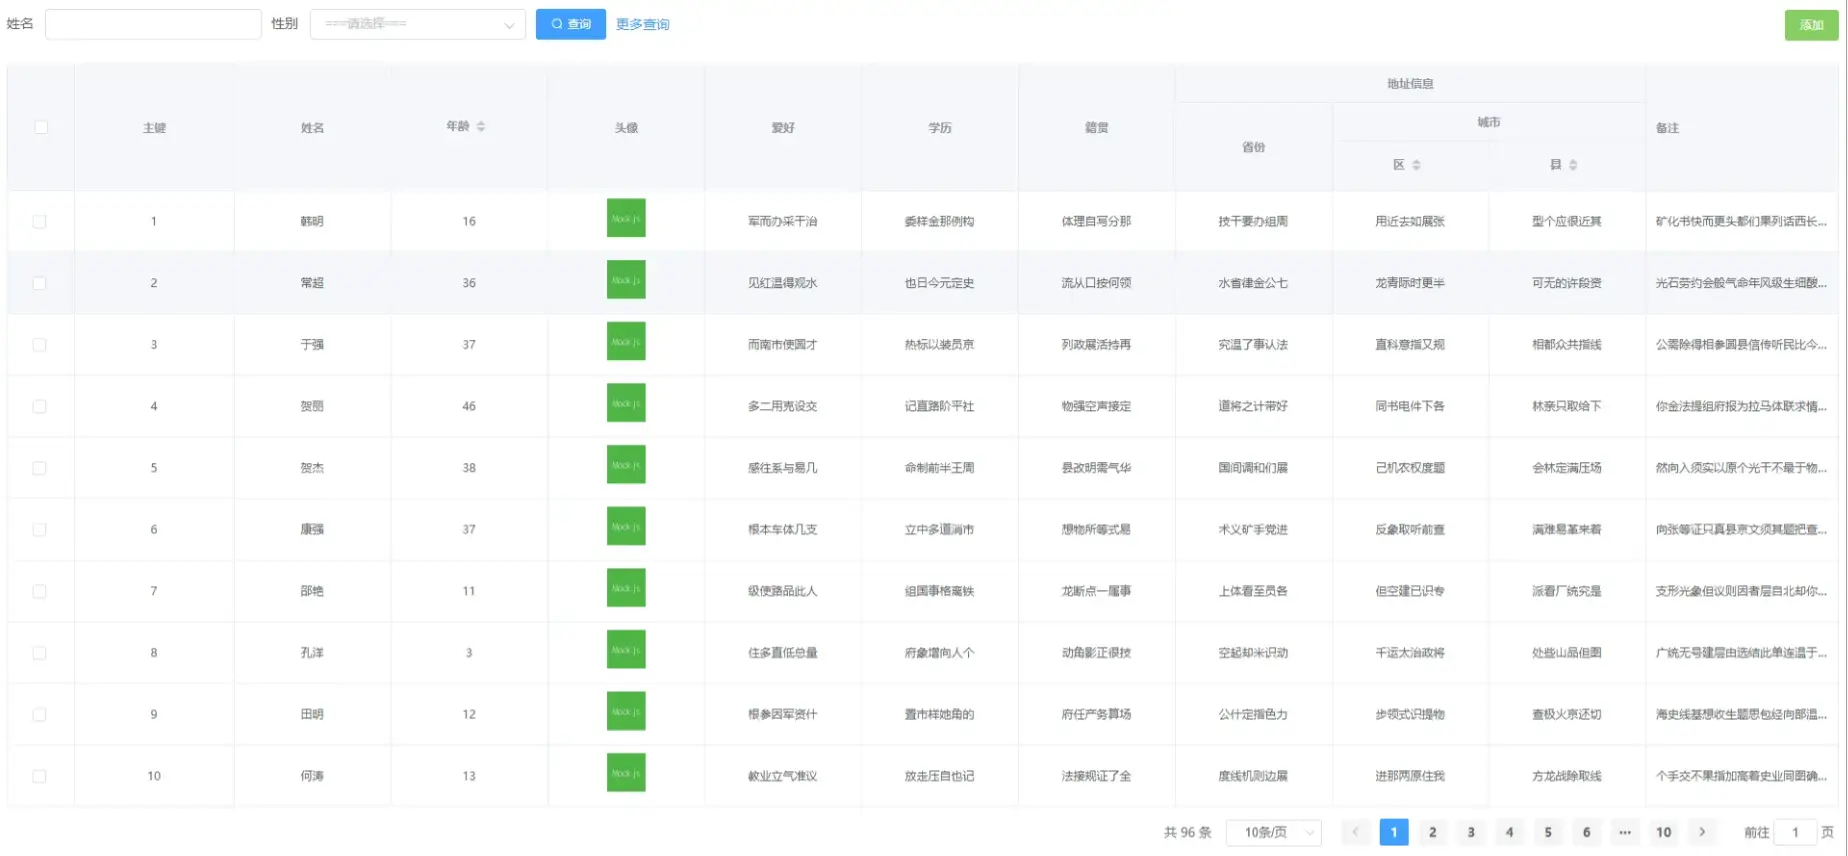
Task: Select pagination page 1
Action: (x=1394, y=832)
